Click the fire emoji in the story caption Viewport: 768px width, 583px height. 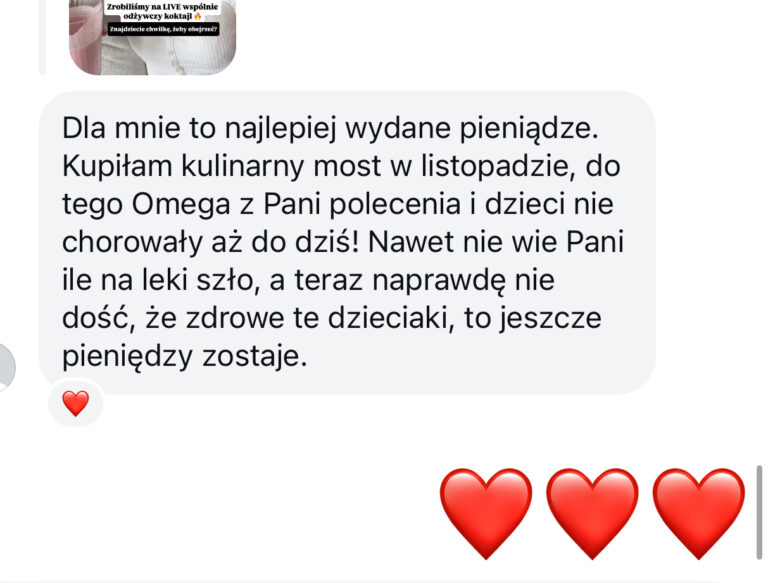(198, 16)
